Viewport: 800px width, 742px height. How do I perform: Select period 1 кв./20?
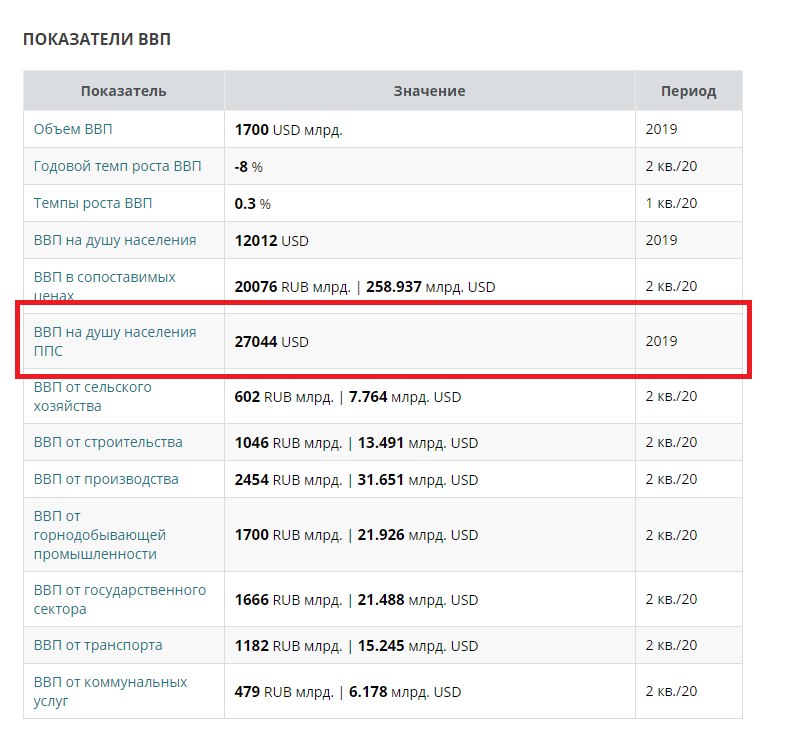[671, 203]
